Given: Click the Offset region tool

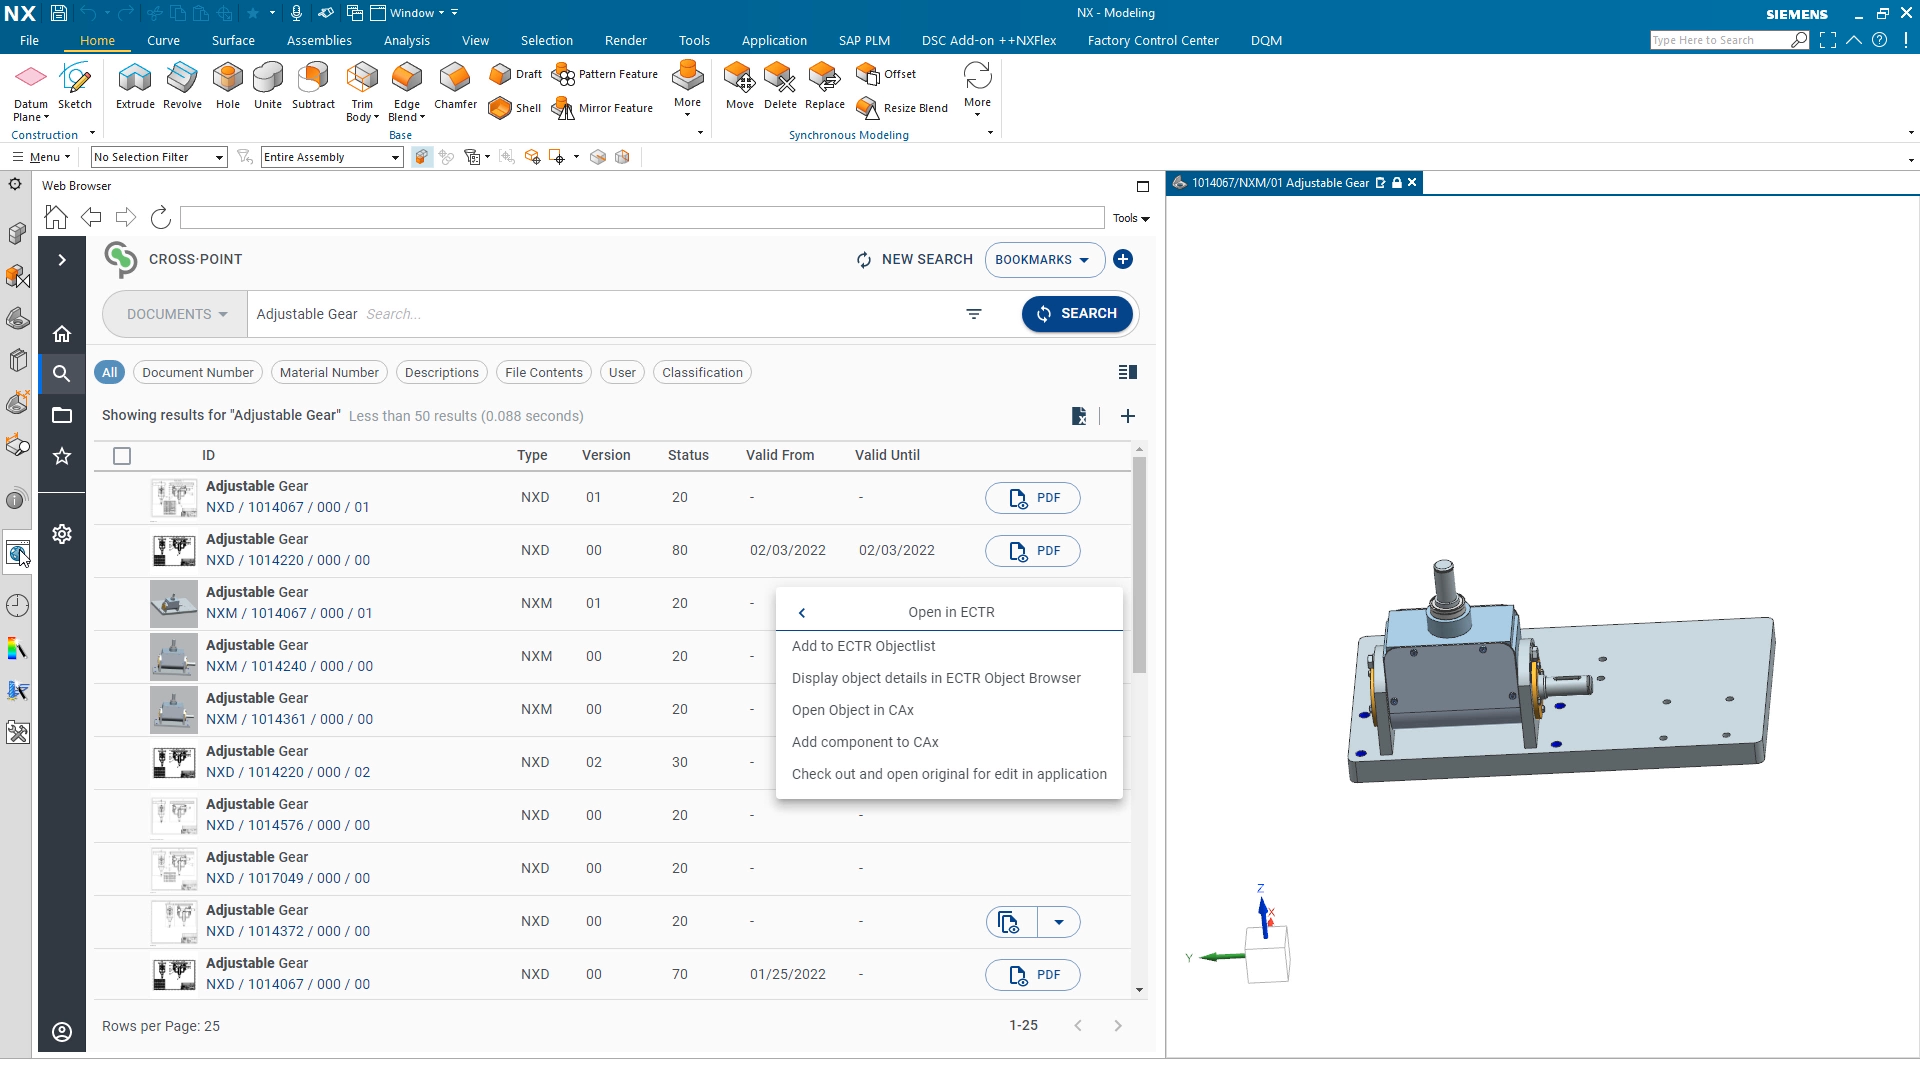Looking at the screenshot, I should coord(886,74).
